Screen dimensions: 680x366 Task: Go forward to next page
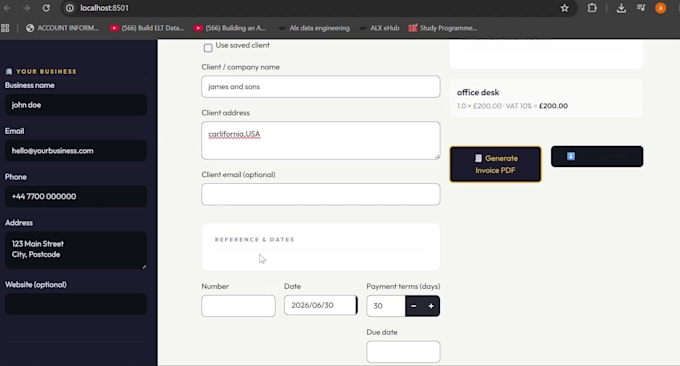tap(26, 8)
